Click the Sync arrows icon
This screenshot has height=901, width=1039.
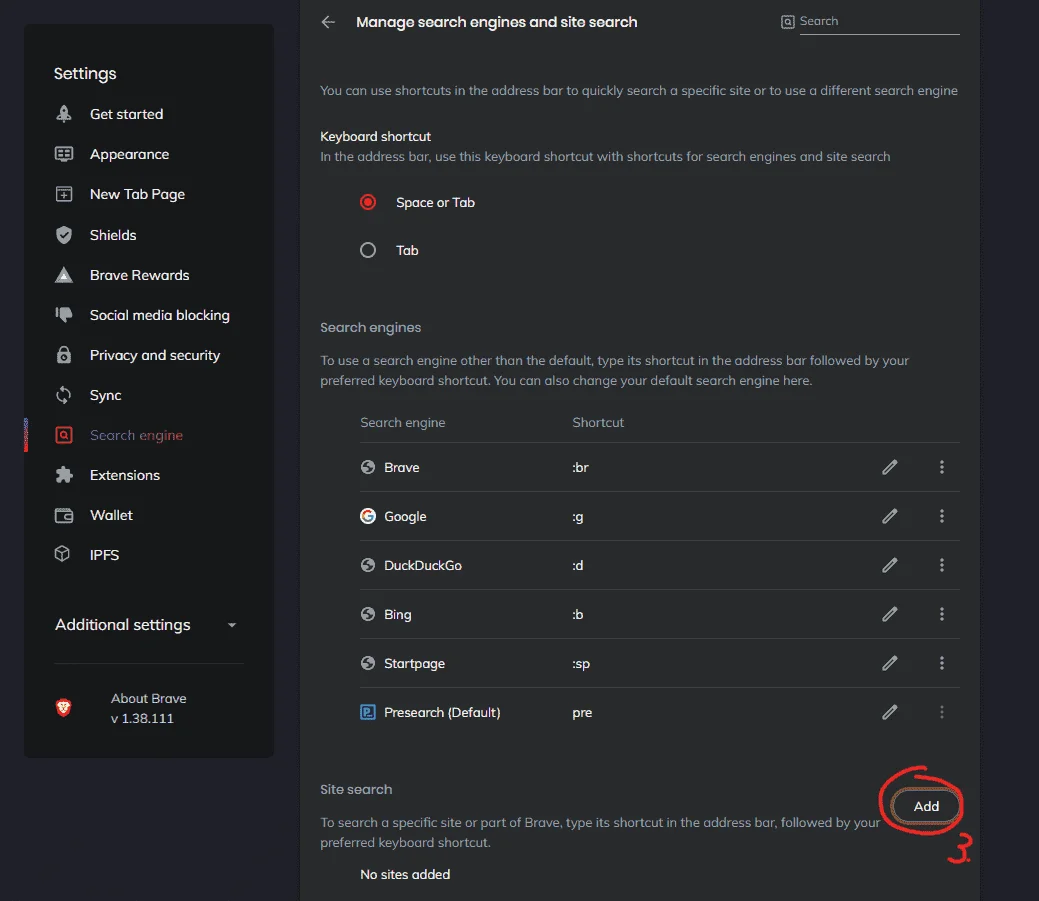pyautogui.click(x=64, y=396)
